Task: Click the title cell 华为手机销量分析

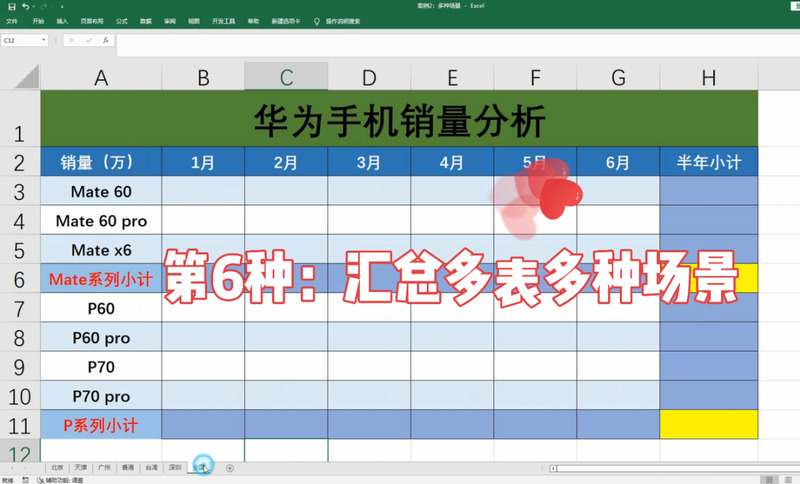Action: (x=399, y=119)
